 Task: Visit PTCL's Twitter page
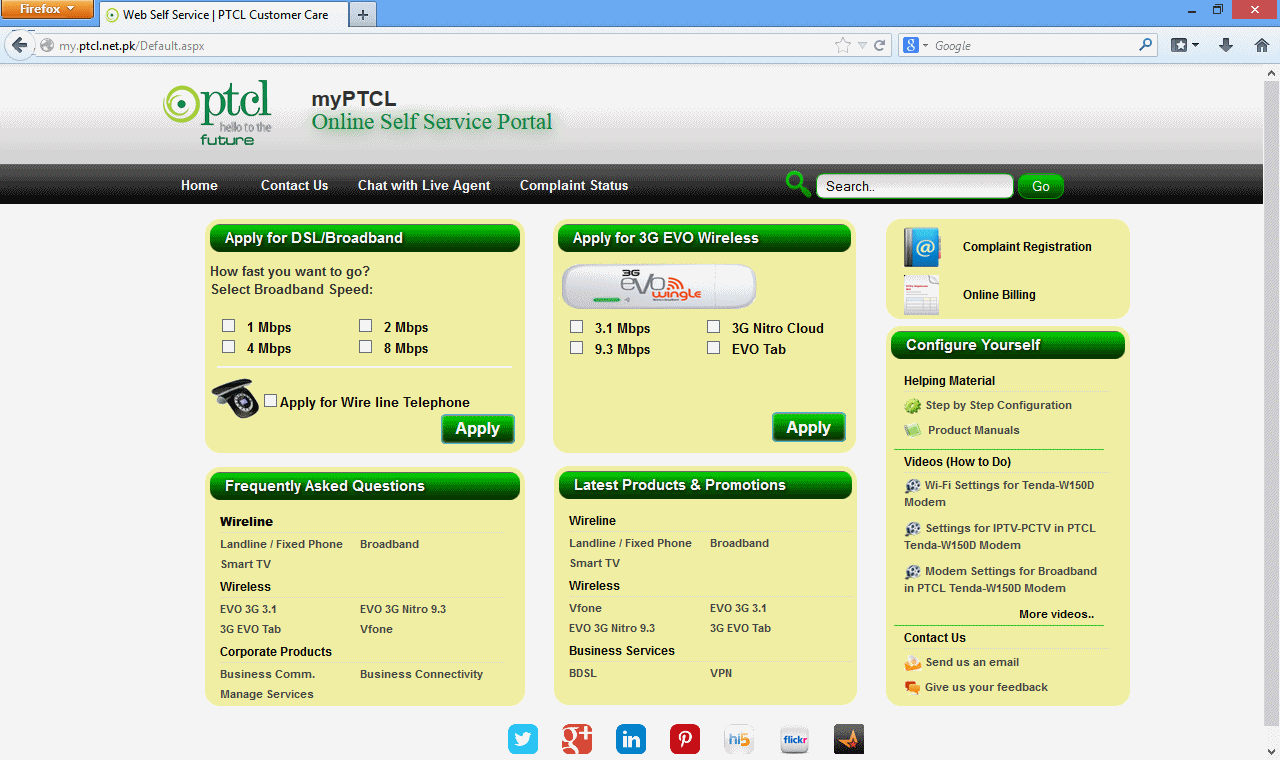(x=523, y=738)
